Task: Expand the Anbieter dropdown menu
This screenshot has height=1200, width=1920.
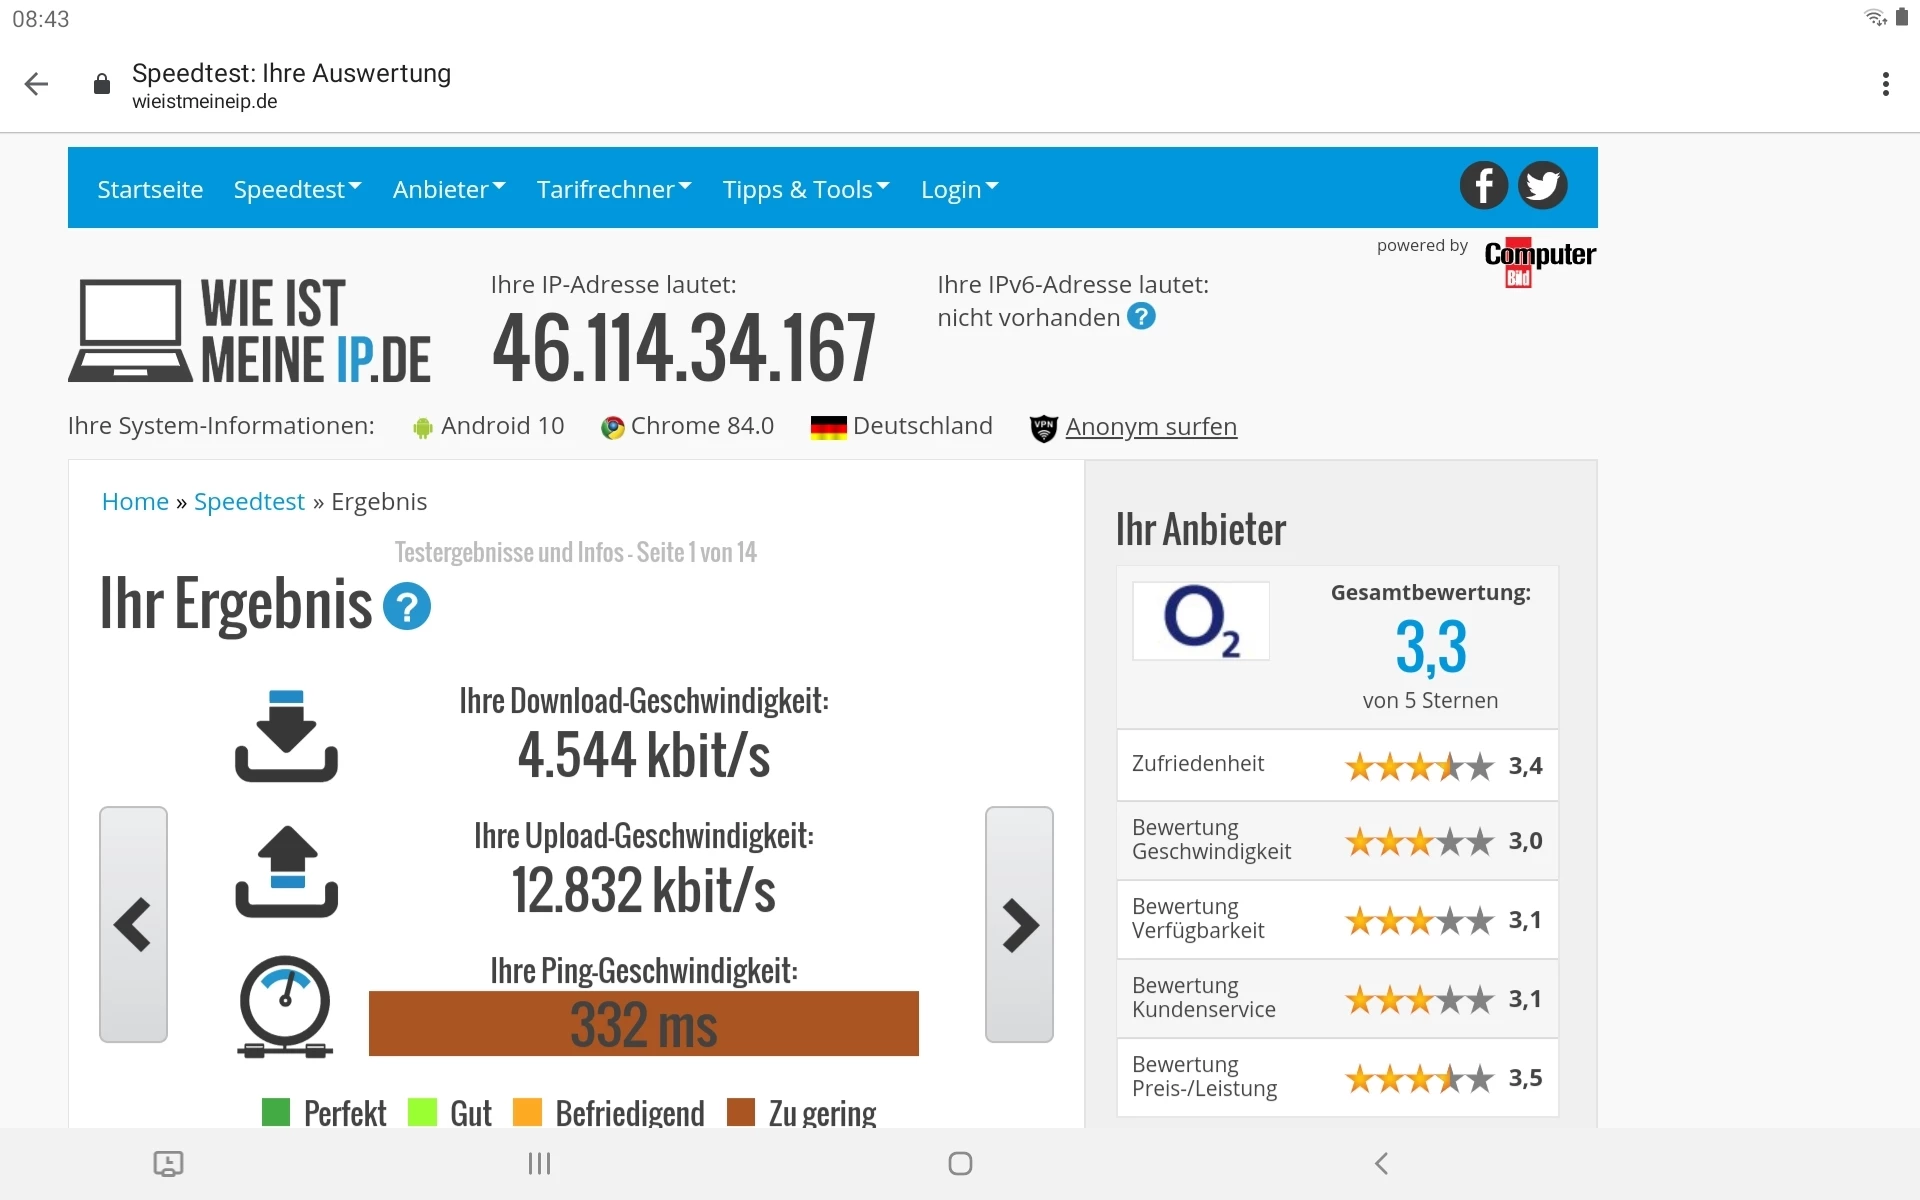Action: tap(449, 189)
